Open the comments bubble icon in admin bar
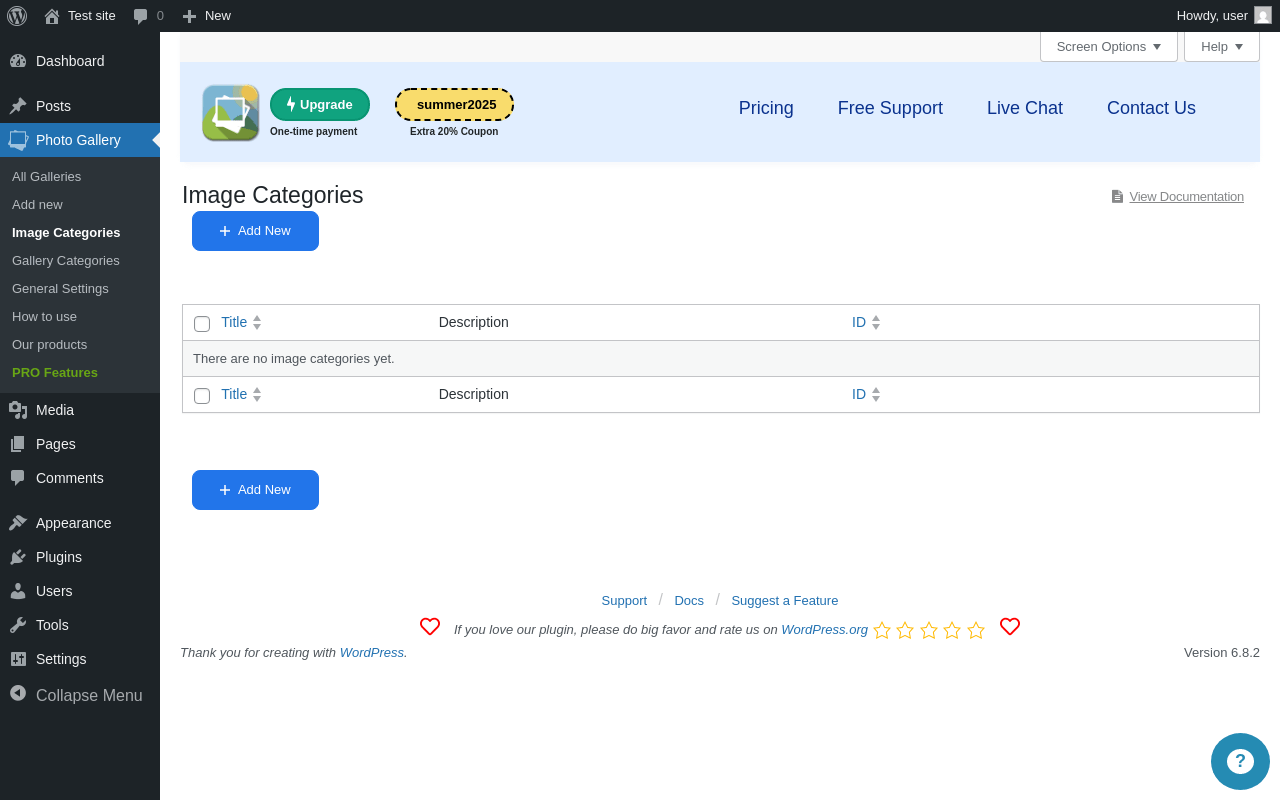 [x=140, y=16]
